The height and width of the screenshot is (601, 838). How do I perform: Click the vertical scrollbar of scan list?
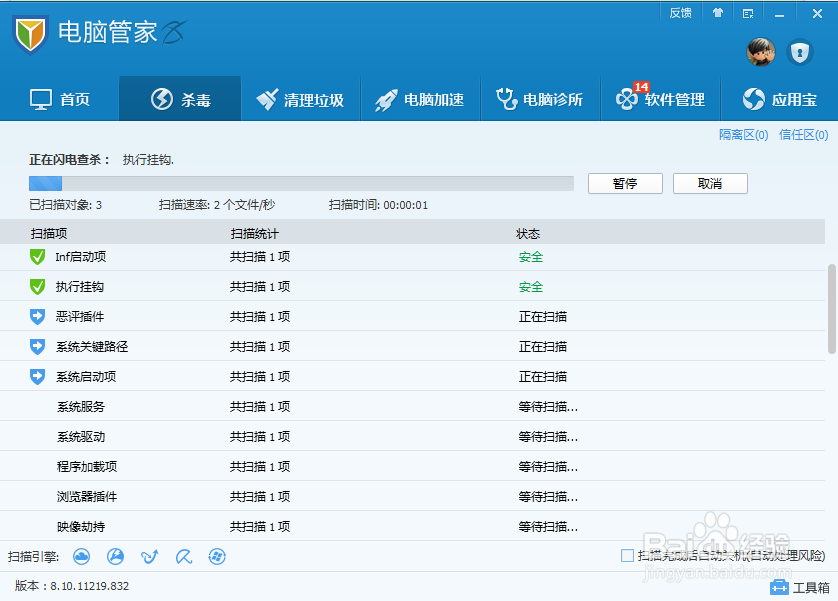pos(832,309)
